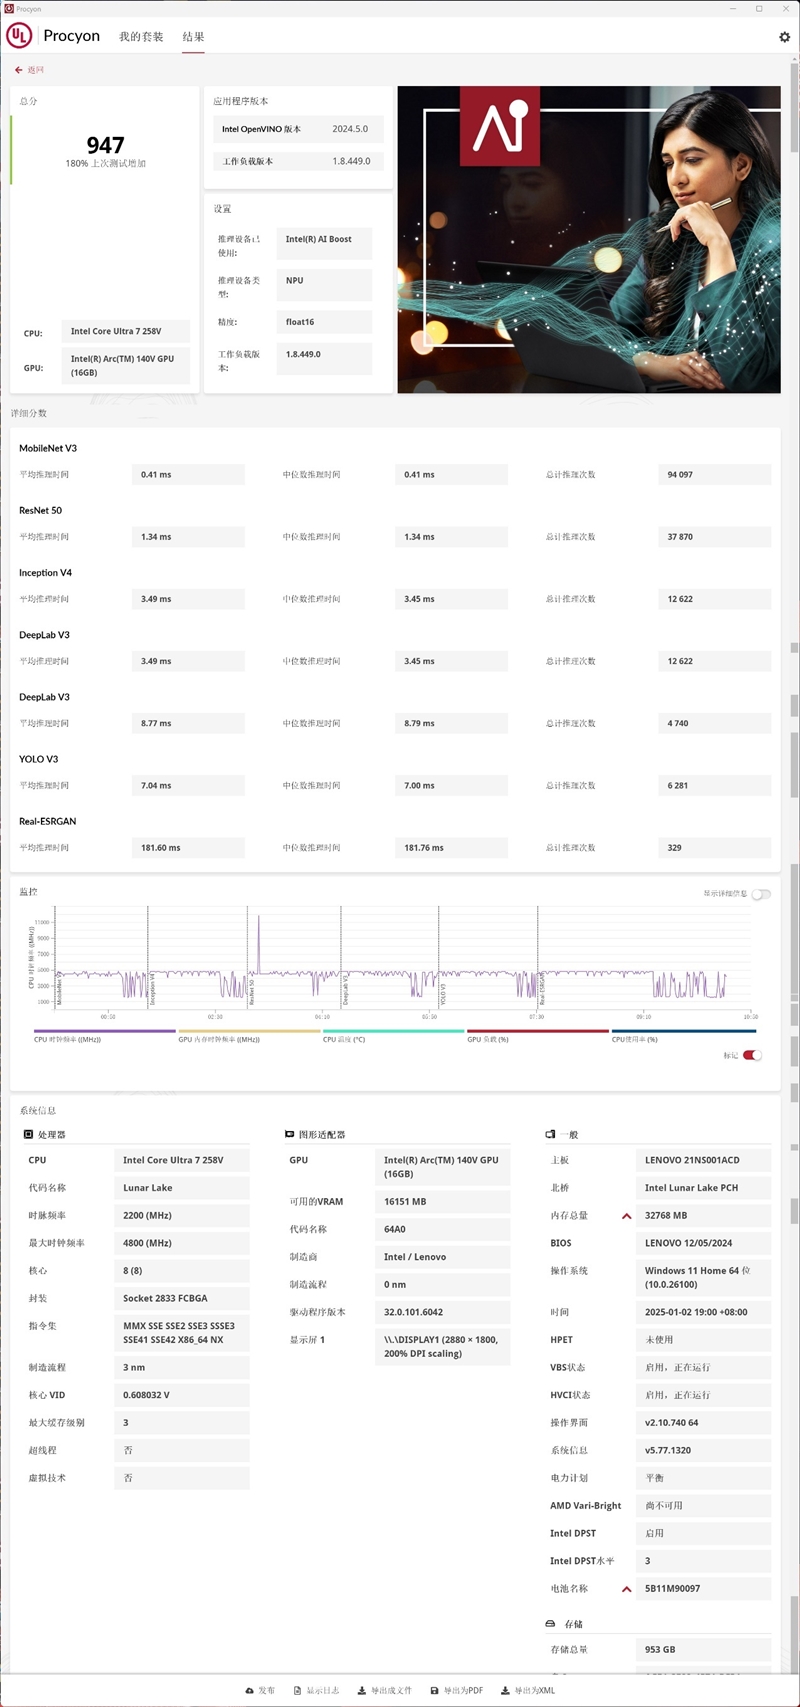Click the UL Procyon logo
800x1707 pixels.
coord(19,36)
